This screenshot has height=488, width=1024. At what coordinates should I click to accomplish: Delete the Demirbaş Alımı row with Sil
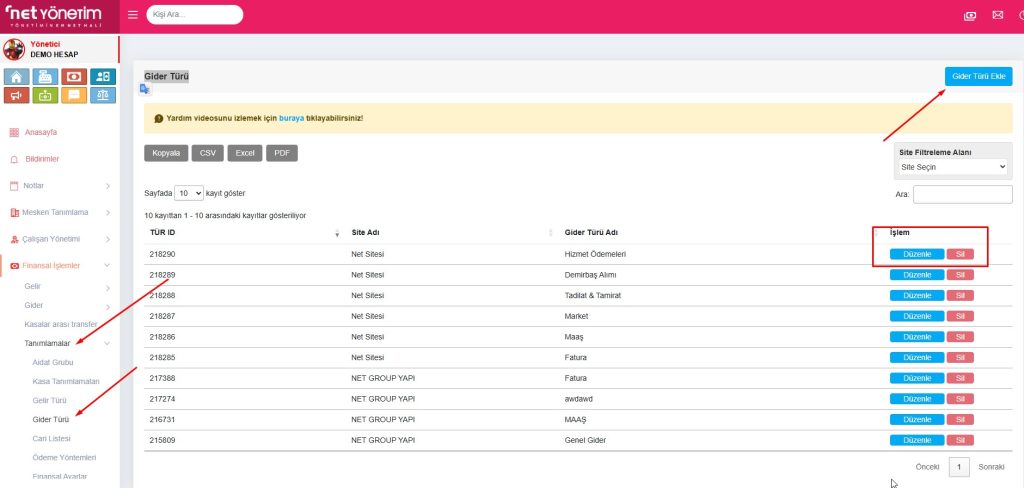(959, 275)
